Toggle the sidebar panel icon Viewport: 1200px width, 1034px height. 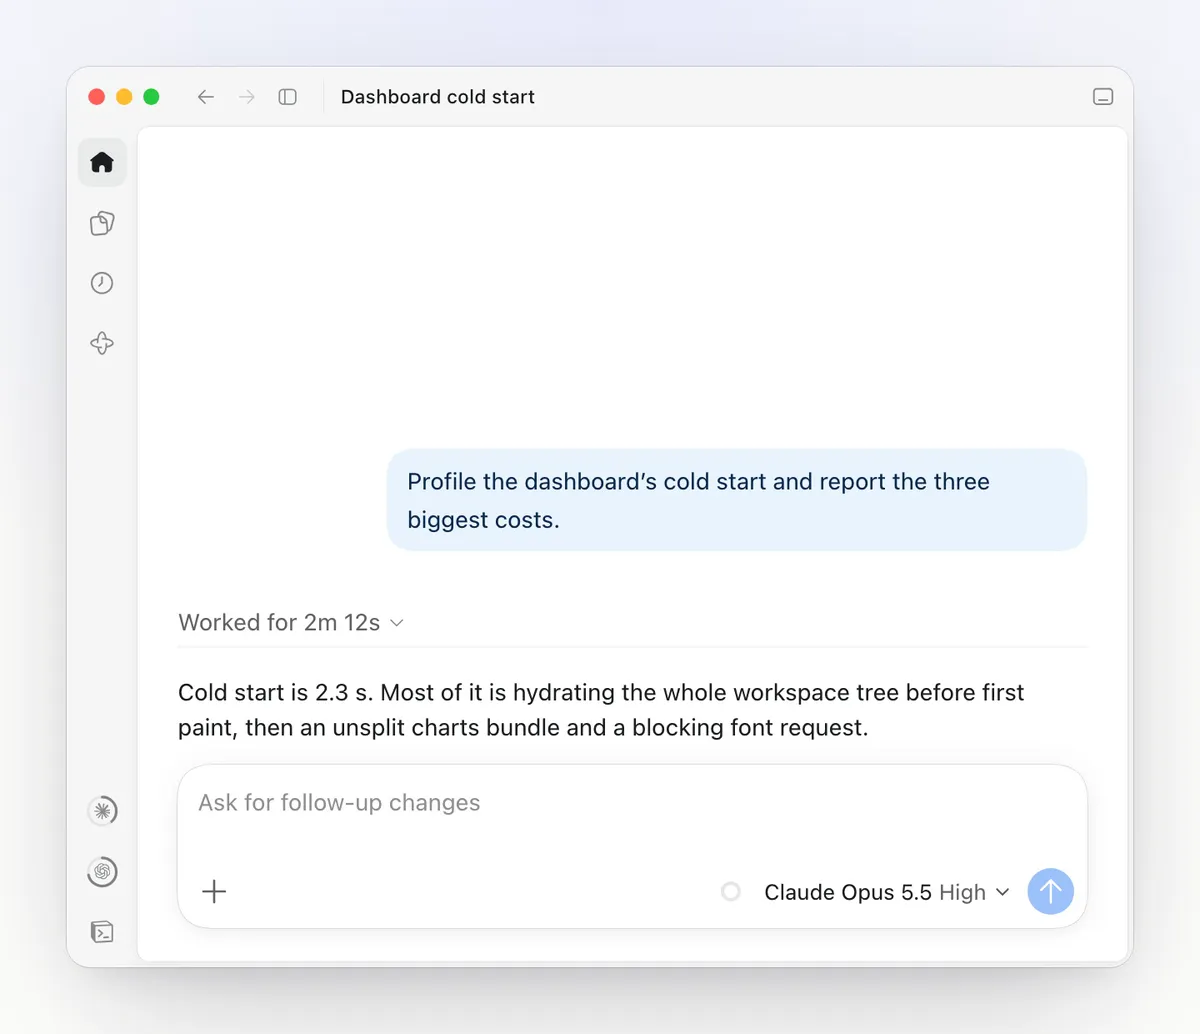pos(288,97)
